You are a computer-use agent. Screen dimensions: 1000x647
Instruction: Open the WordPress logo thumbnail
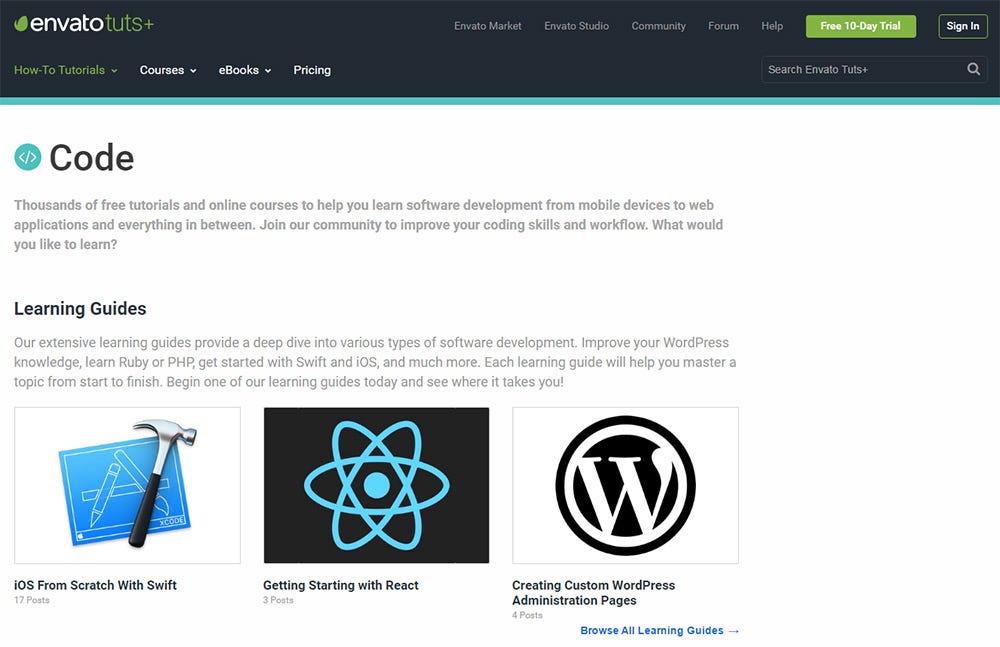click(625, 486)
